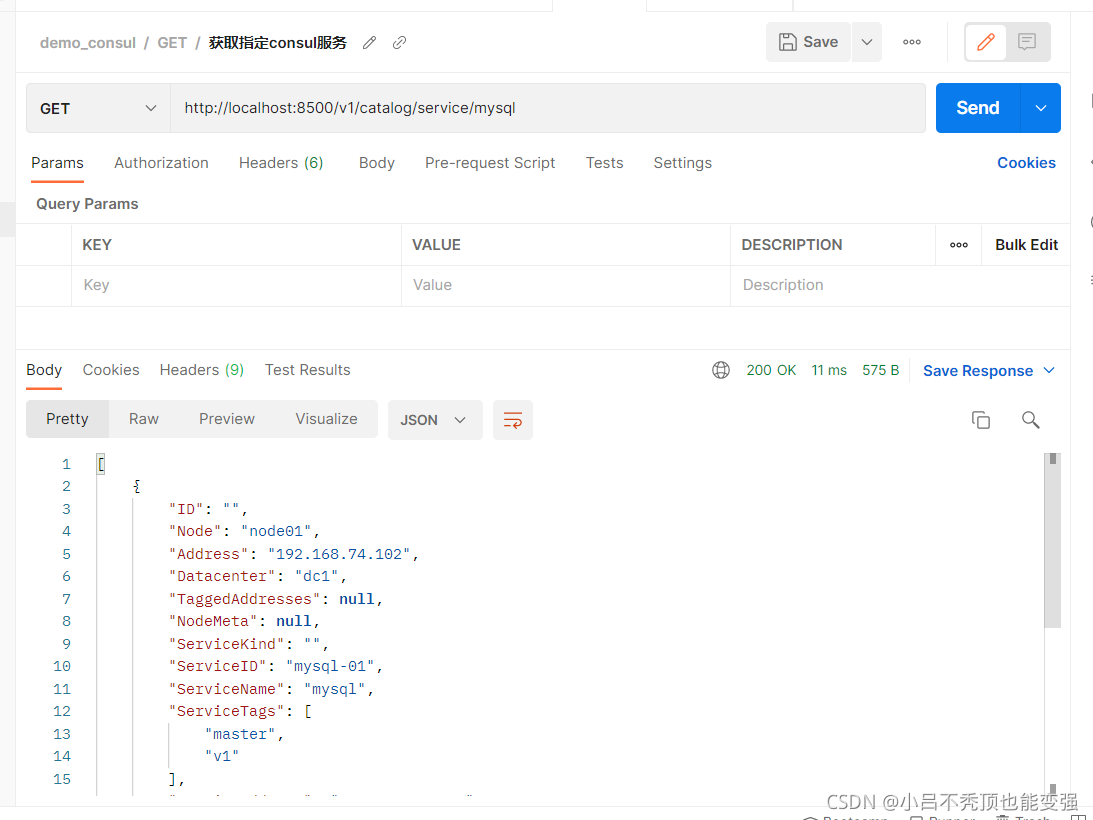The height and width of the screenshot is (820, 1093).
Task: Open the Authorization tab
Action: (x=161, y=163)
